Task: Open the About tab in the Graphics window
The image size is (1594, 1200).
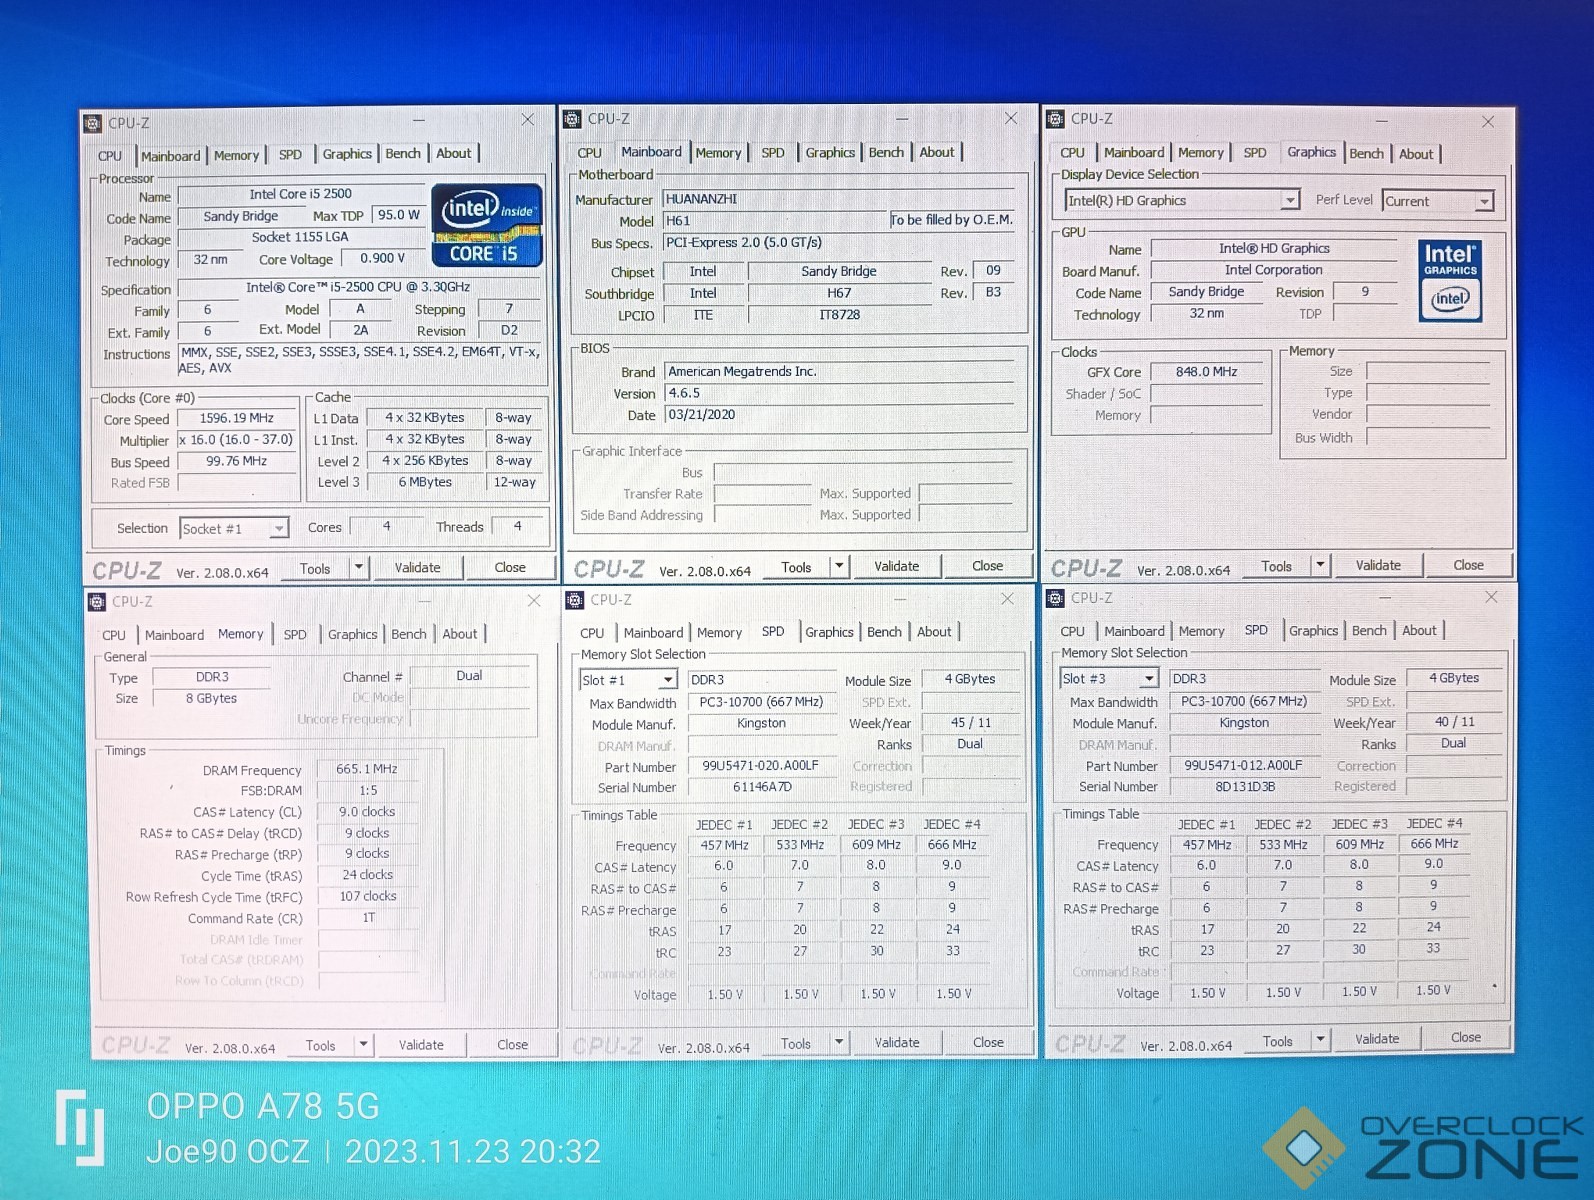Action: click(1415, 153)
